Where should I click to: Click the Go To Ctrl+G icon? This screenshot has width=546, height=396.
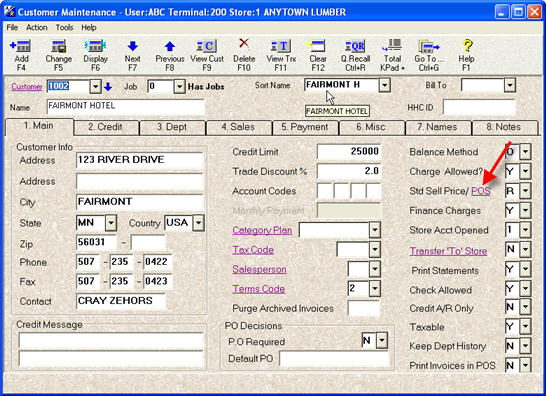coord(429,46)
